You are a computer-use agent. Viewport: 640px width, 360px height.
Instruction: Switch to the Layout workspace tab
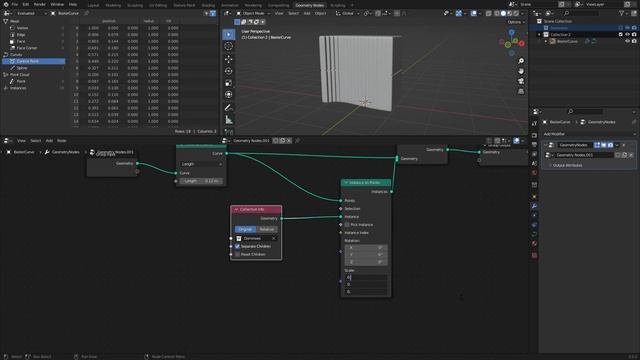93,5
